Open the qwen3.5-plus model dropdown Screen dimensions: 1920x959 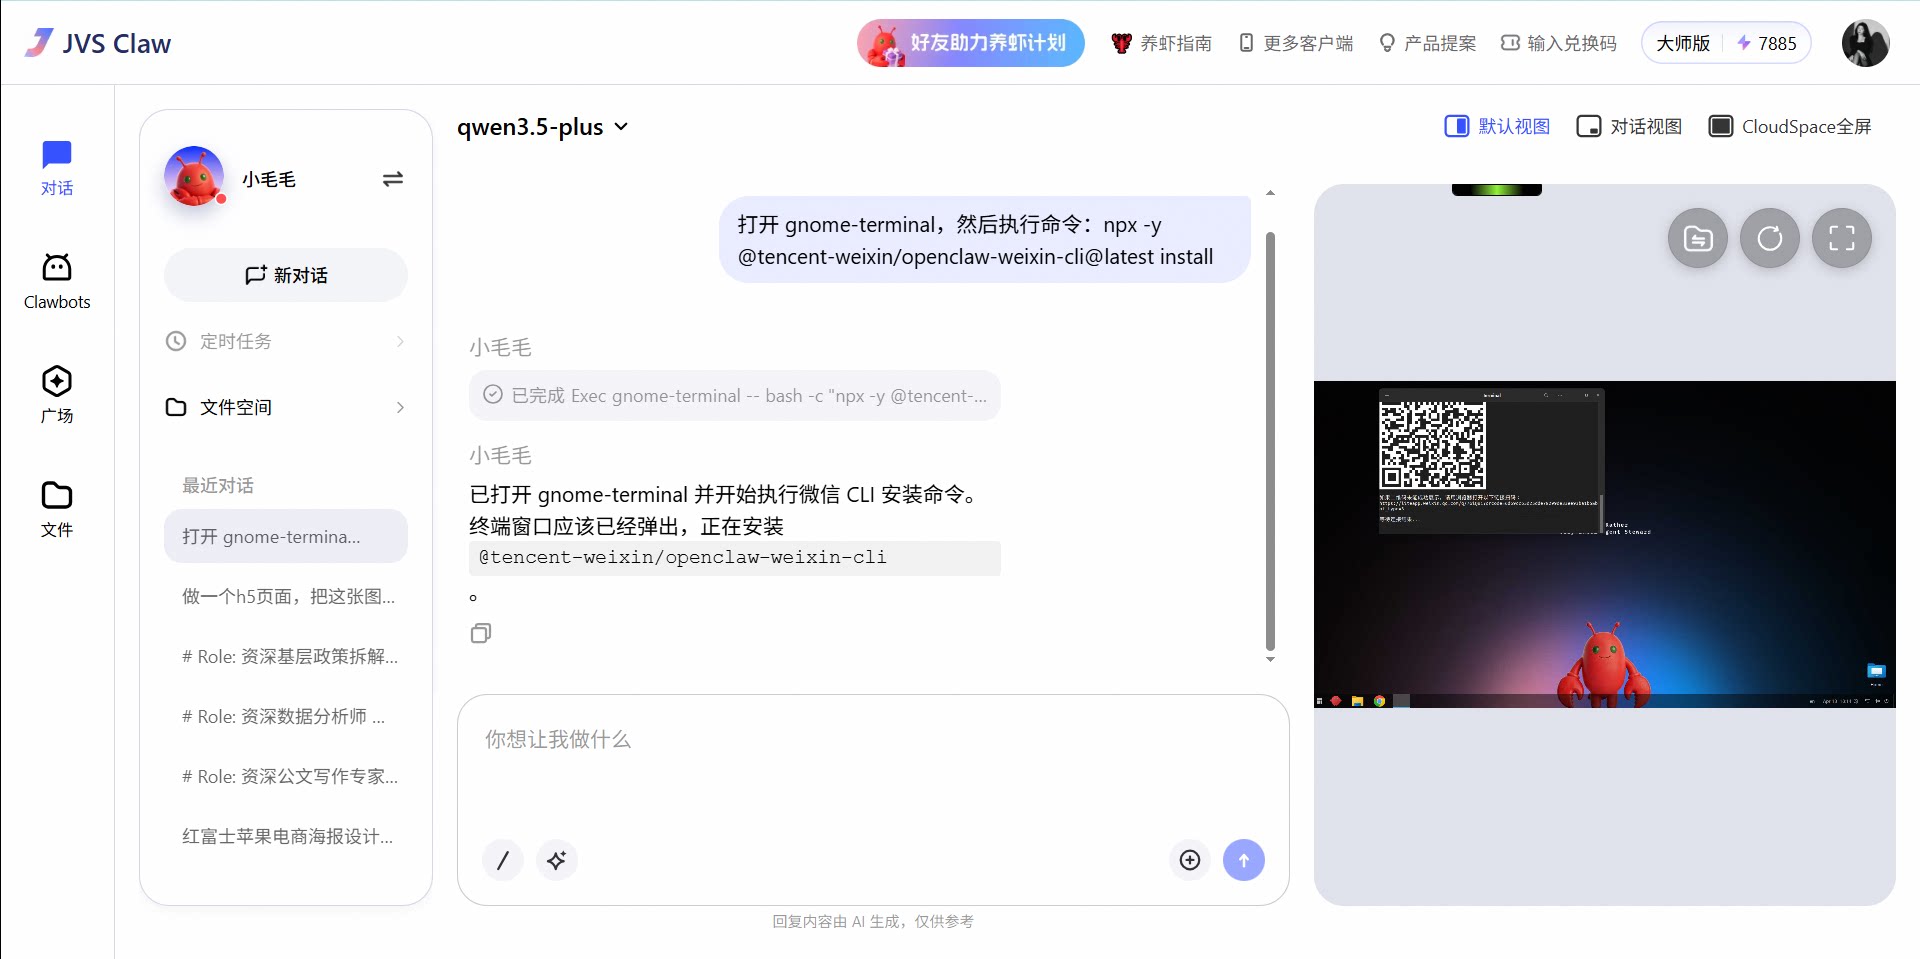[543, 127]
